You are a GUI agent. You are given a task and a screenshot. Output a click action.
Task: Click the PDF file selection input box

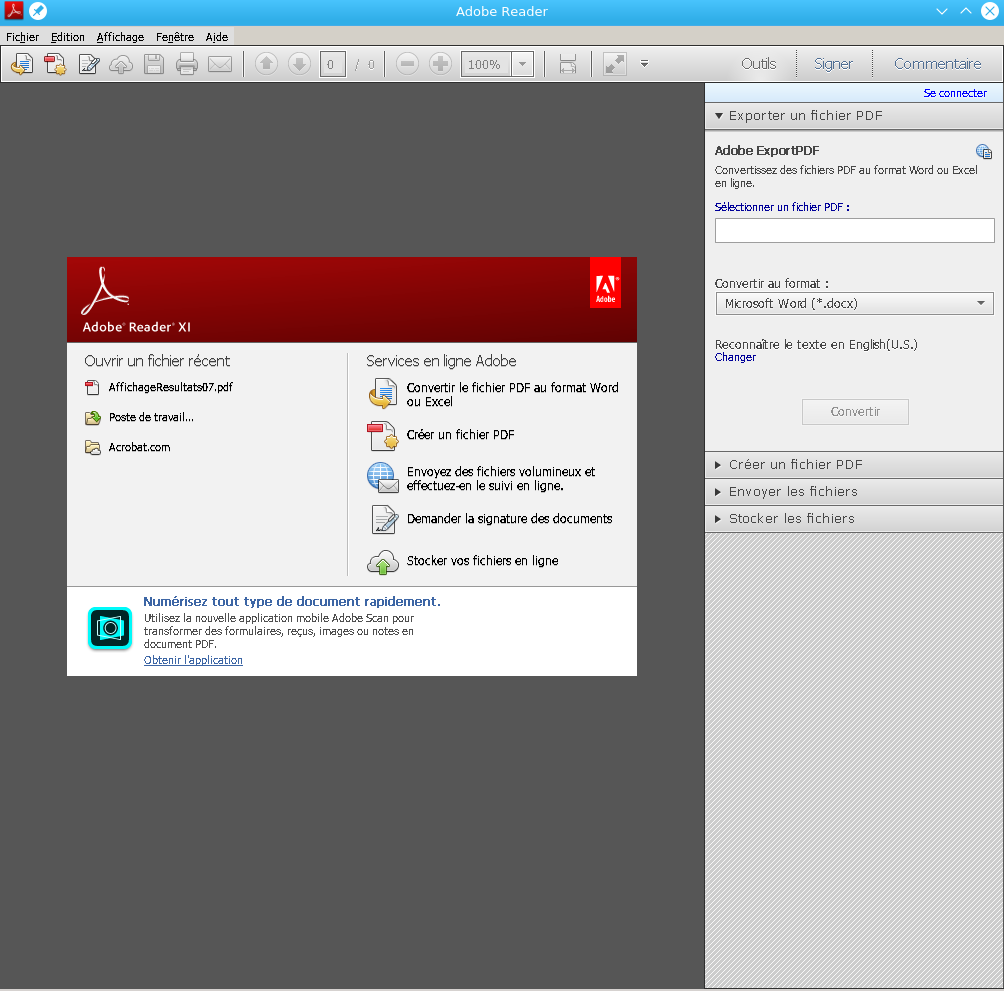pos(854,230)
